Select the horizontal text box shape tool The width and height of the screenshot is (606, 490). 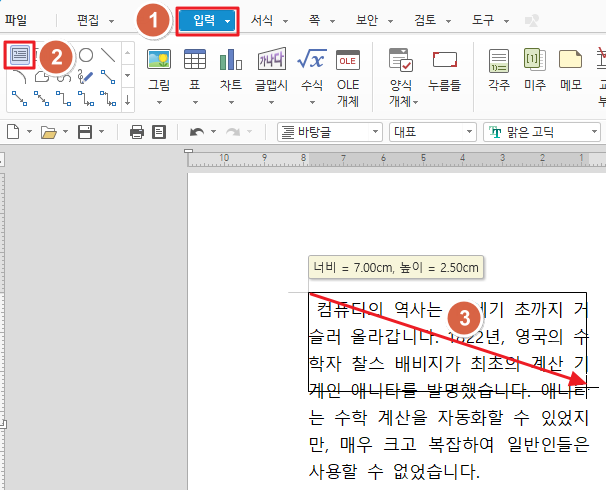[x=20, y=55]
